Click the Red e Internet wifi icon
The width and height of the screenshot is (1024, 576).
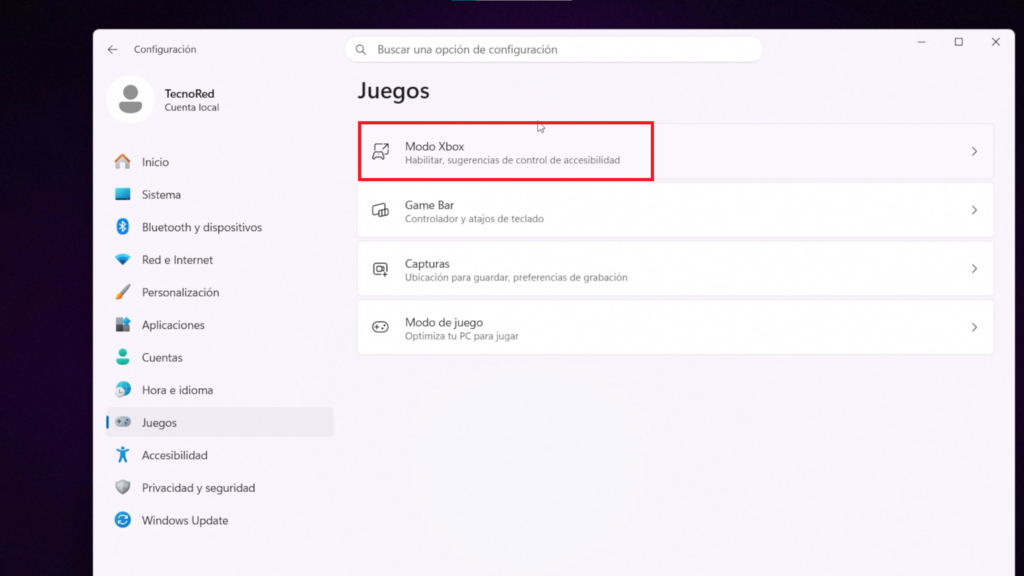pos(122,259)
